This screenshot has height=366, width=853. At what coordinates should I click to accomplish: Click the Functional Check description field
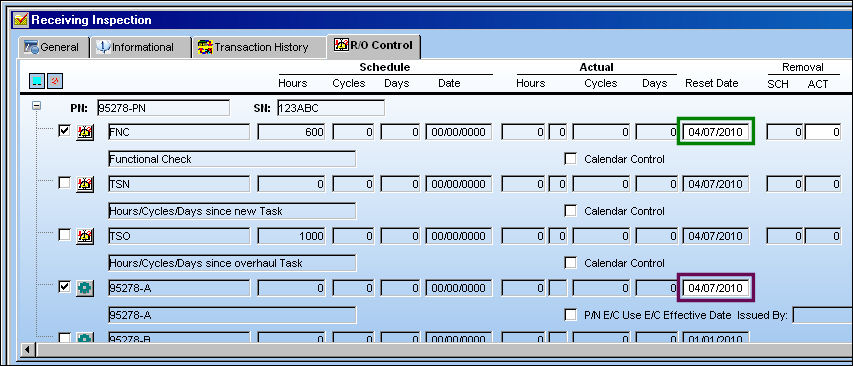point(232,159)
